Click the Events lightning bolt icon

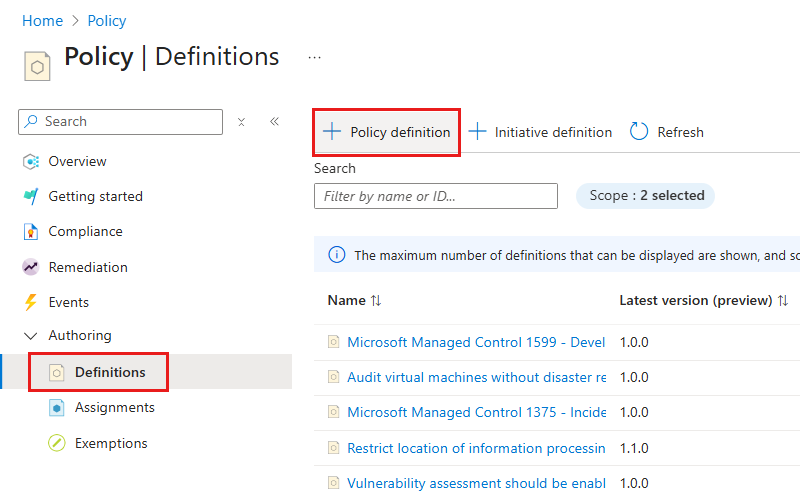(x=31, y=302)
